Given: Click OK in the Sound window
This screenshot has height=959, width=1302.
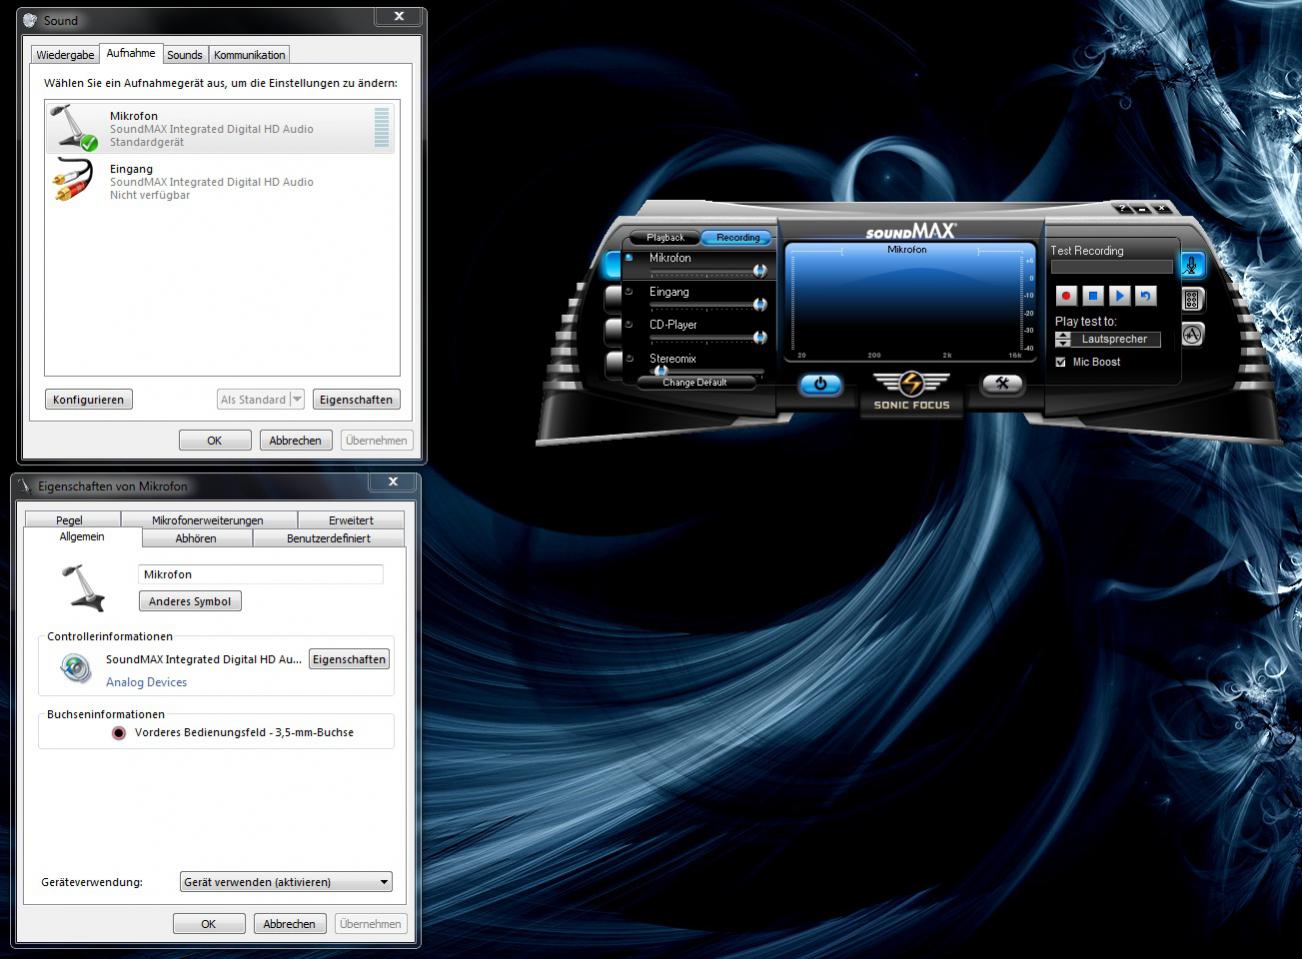Looking at the screenshot, I should click(214, 440).
